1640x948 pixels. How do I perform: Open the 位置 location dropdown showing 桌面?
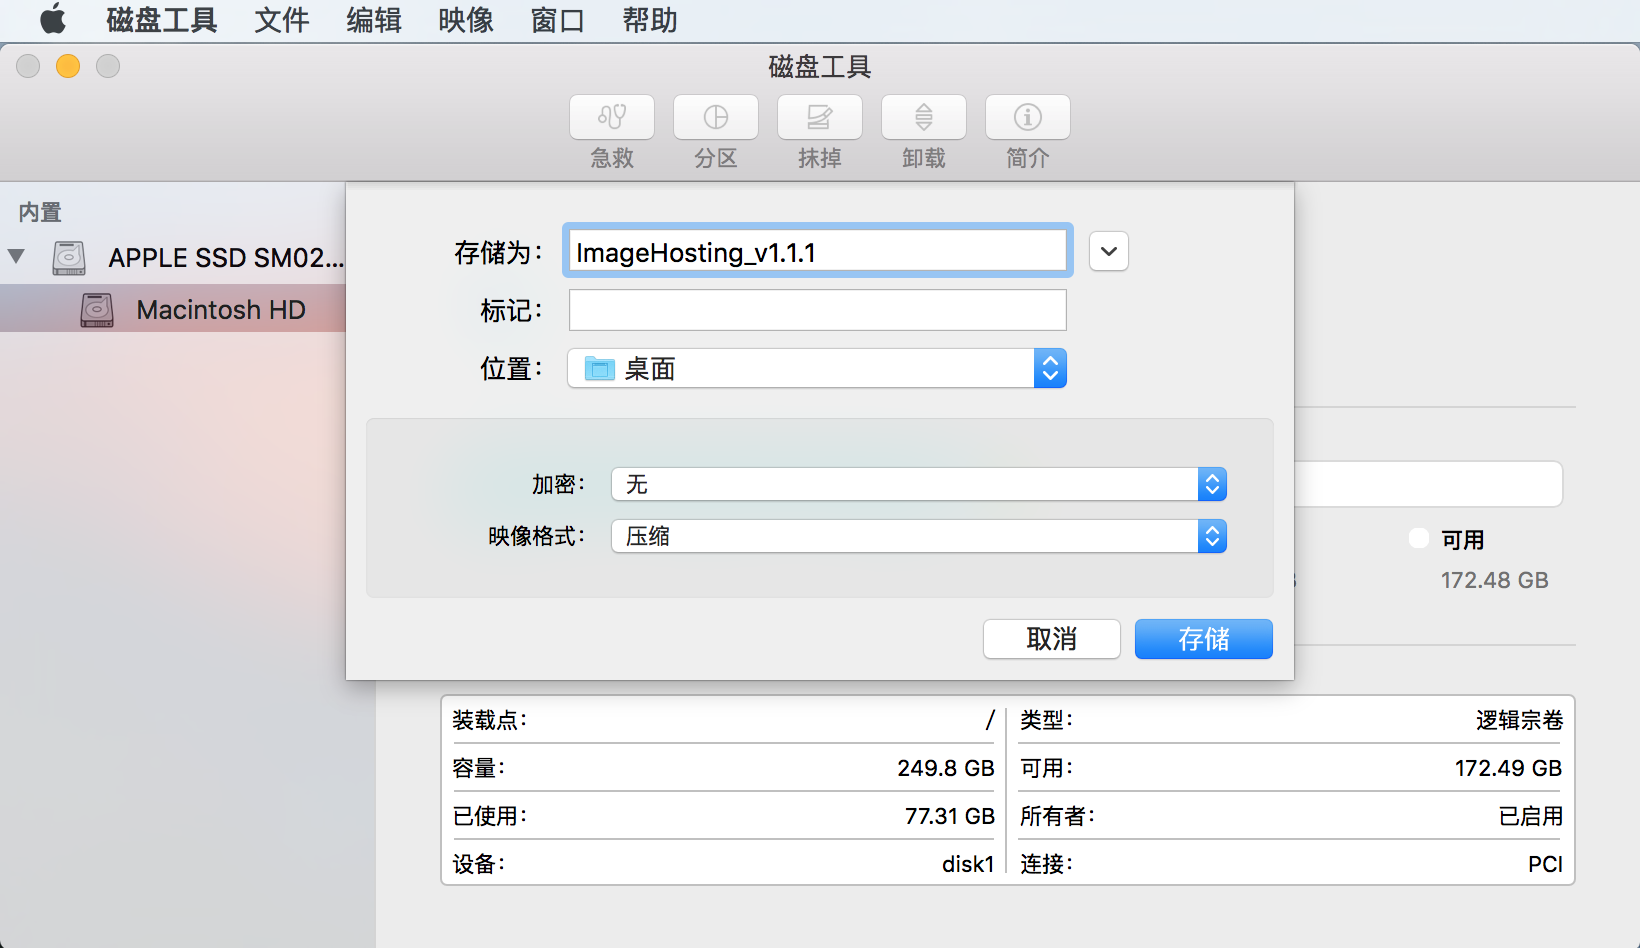click(817, 368)
